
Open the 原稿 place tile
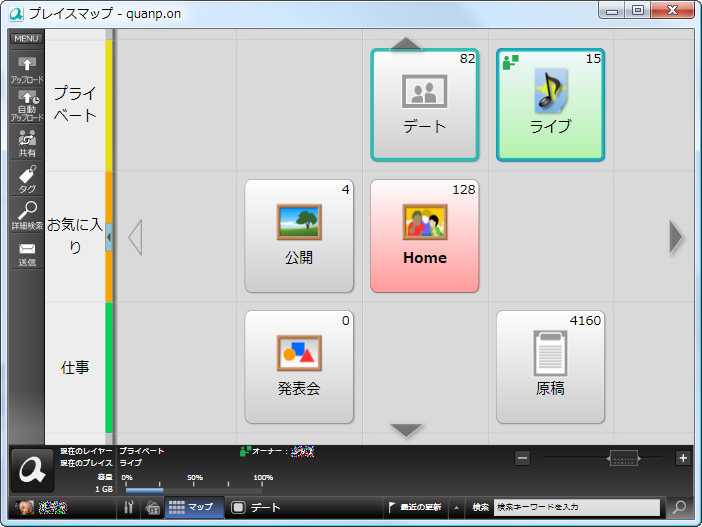point(550,367)
